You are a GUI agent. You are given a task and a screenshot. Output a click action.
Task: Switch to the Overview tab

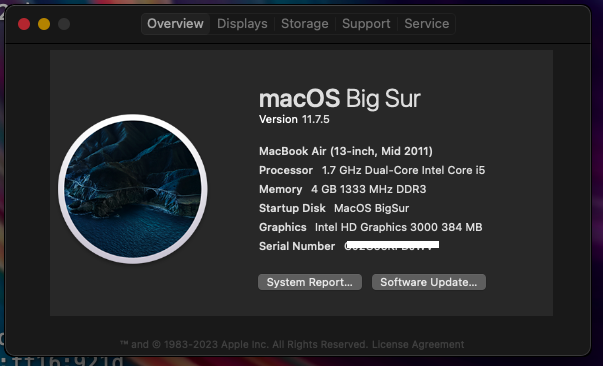click(175, 24)
